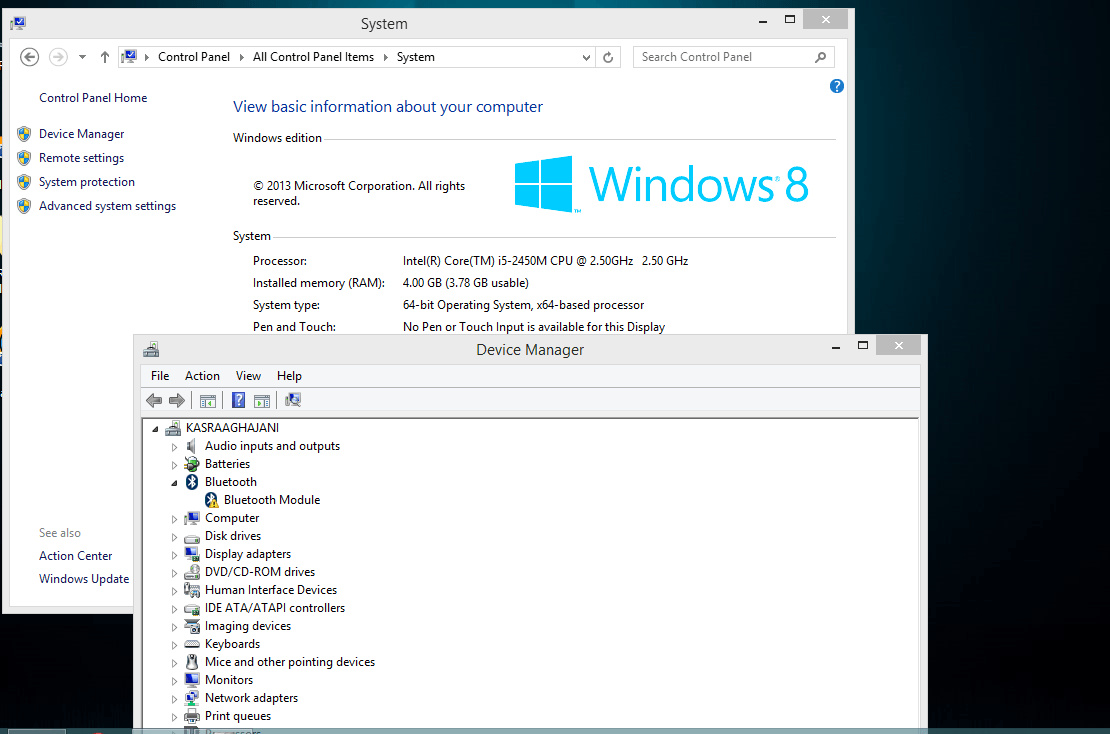Click Back button in System window
Viewport: 1110px width, 734px height.
[29, 57]
